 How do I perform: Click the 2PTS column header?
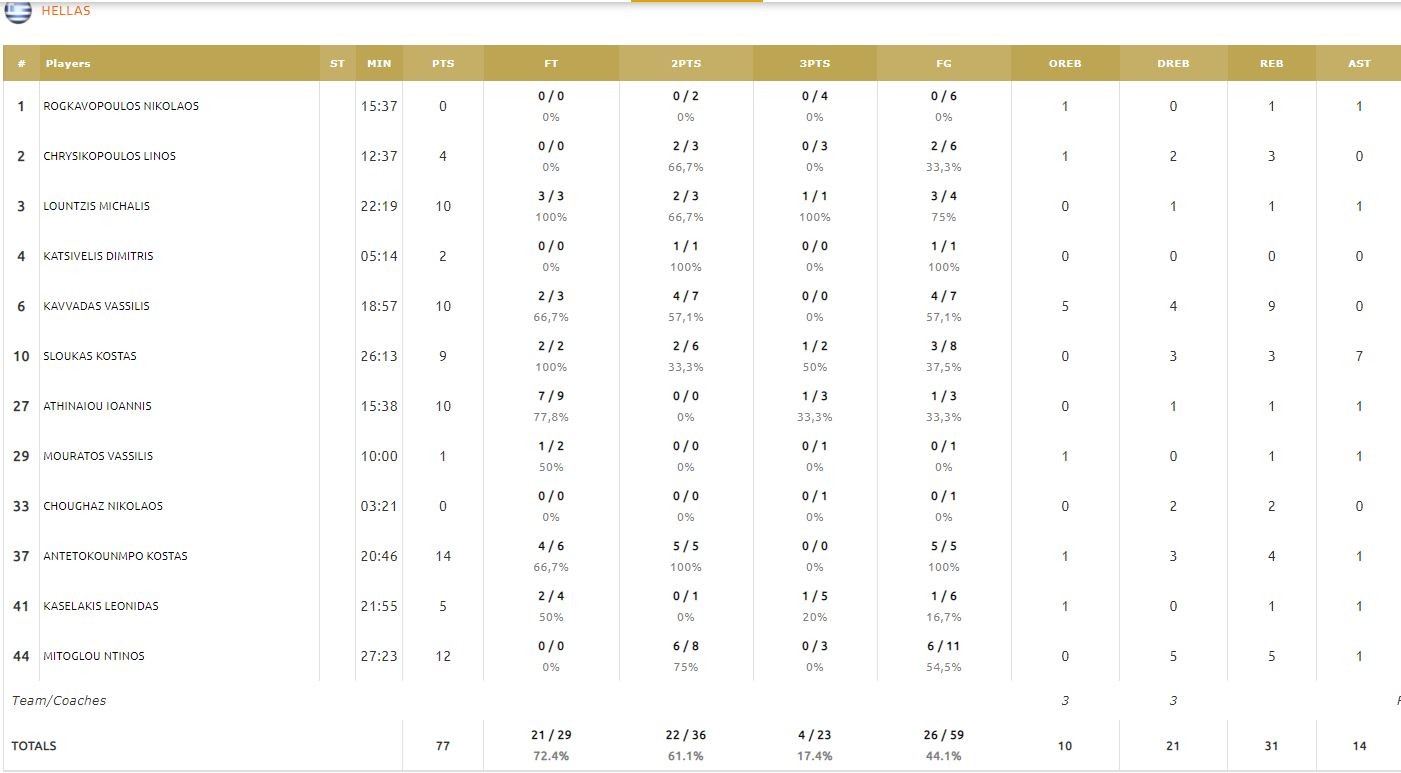pyautogui.click(x=686, y=63)
